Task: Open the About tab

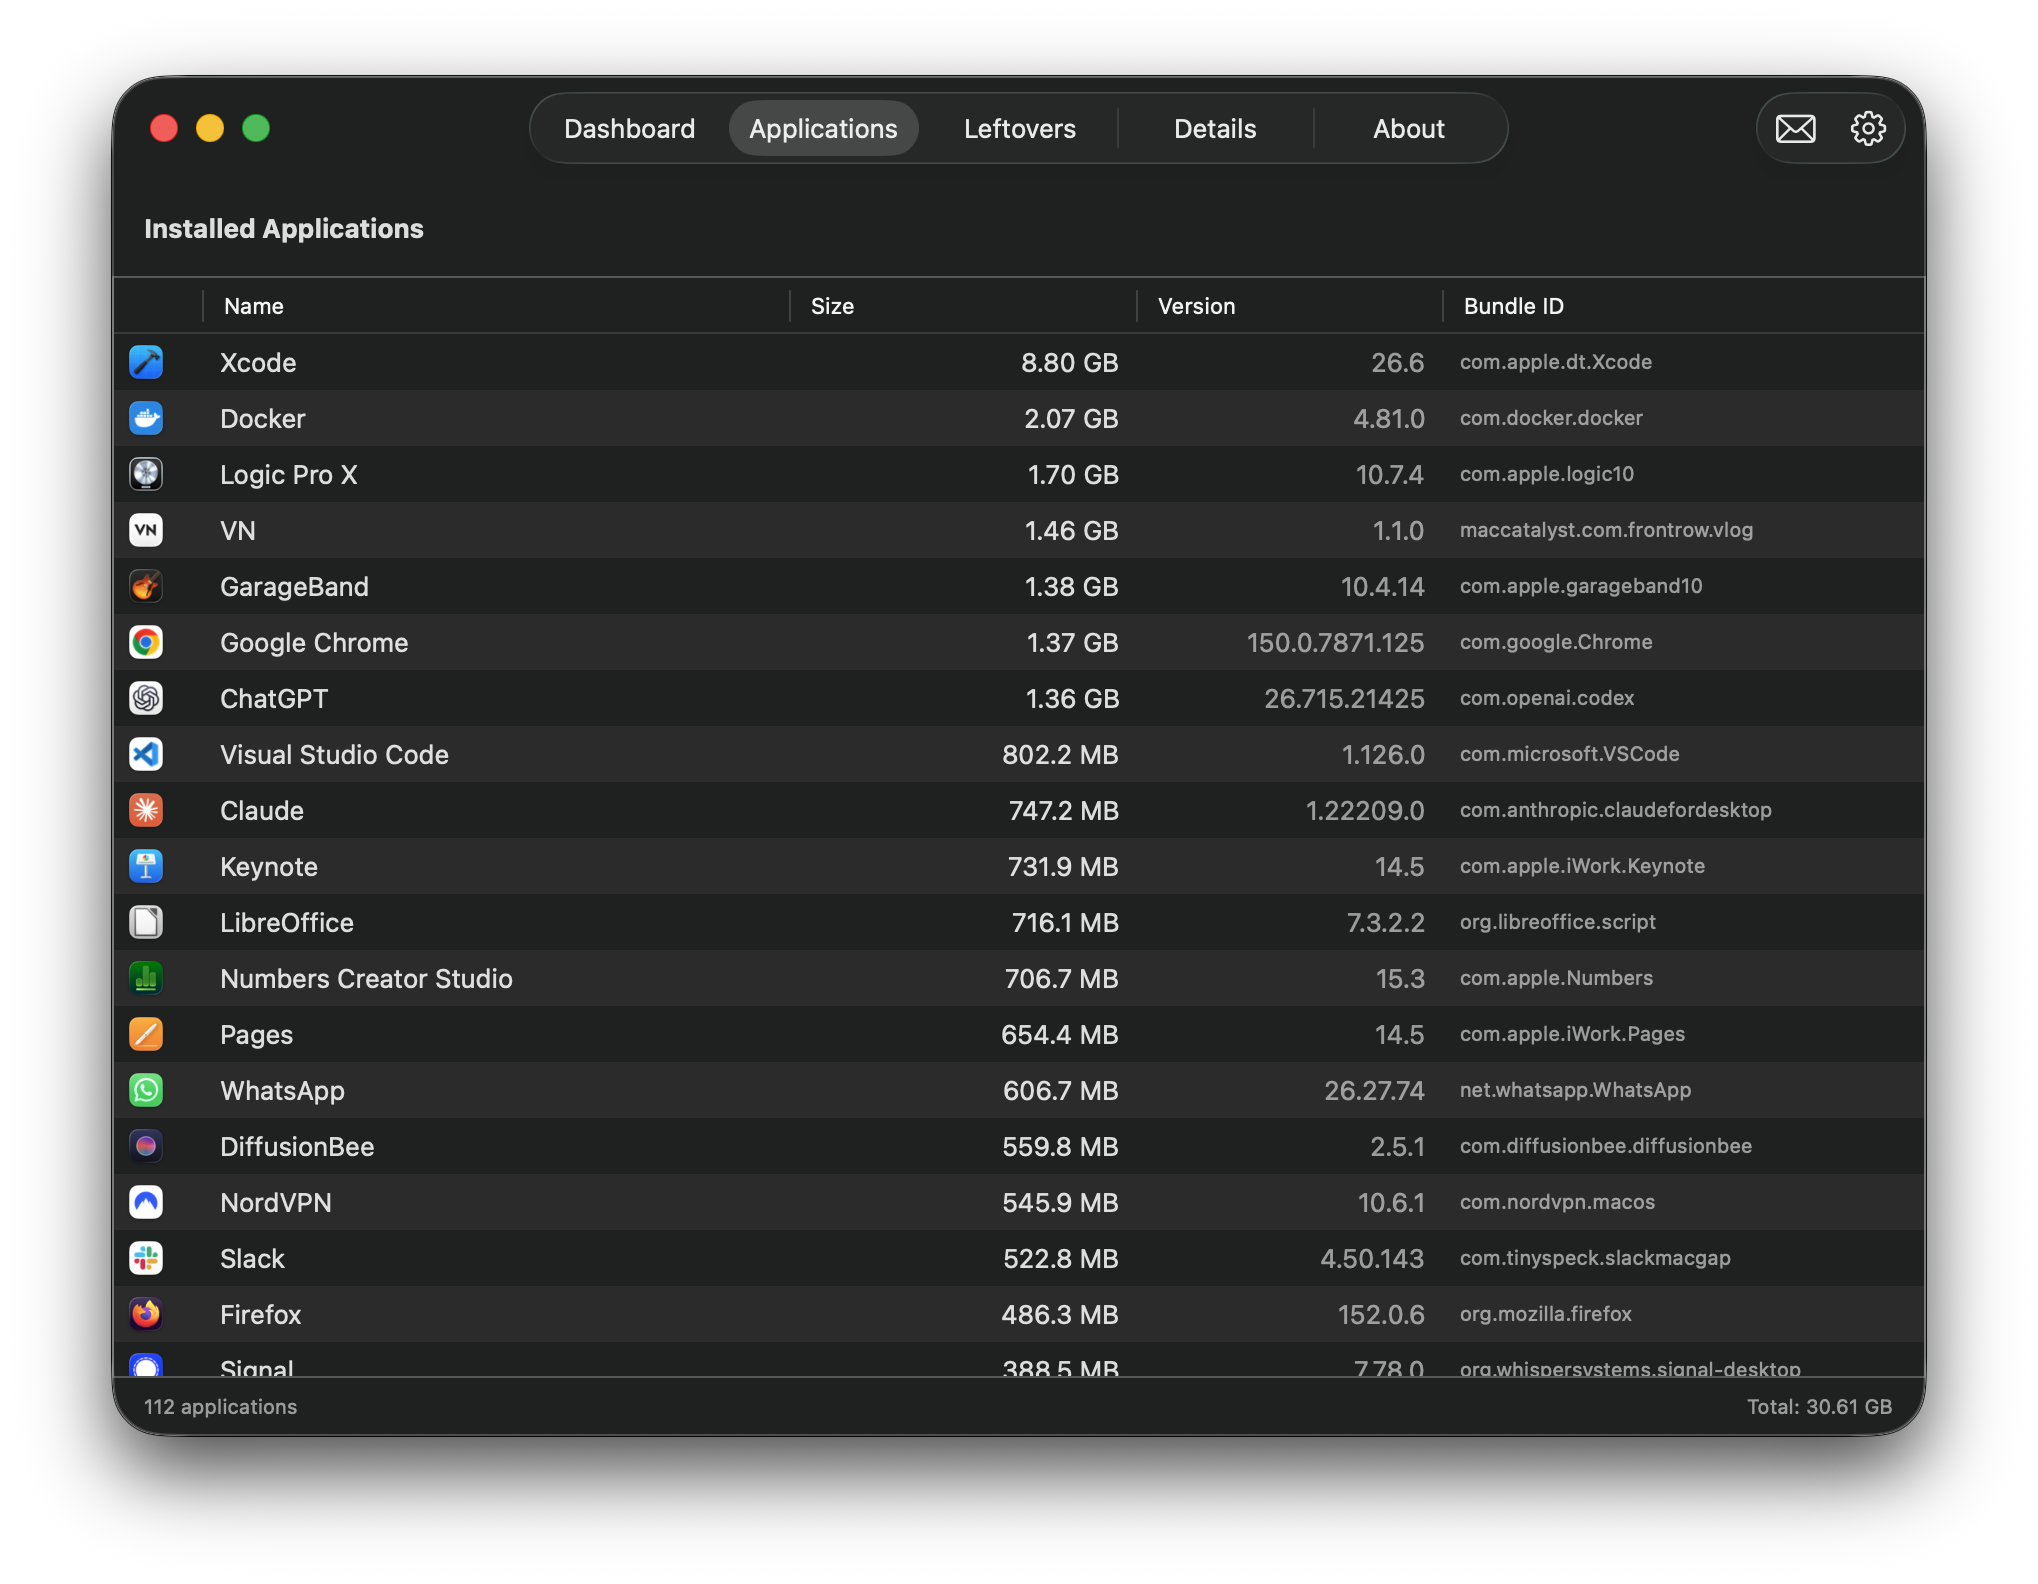Action: point(1409,129)
